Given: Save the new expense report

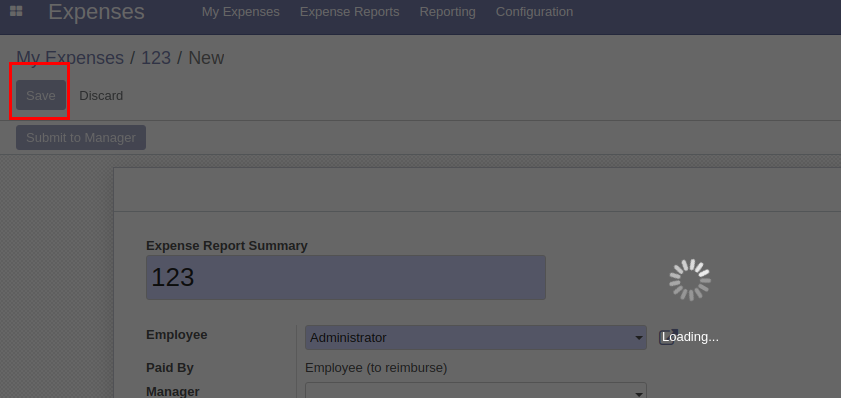Looking at the screenshot, I should pyautogui.click(x=41, y=95).
